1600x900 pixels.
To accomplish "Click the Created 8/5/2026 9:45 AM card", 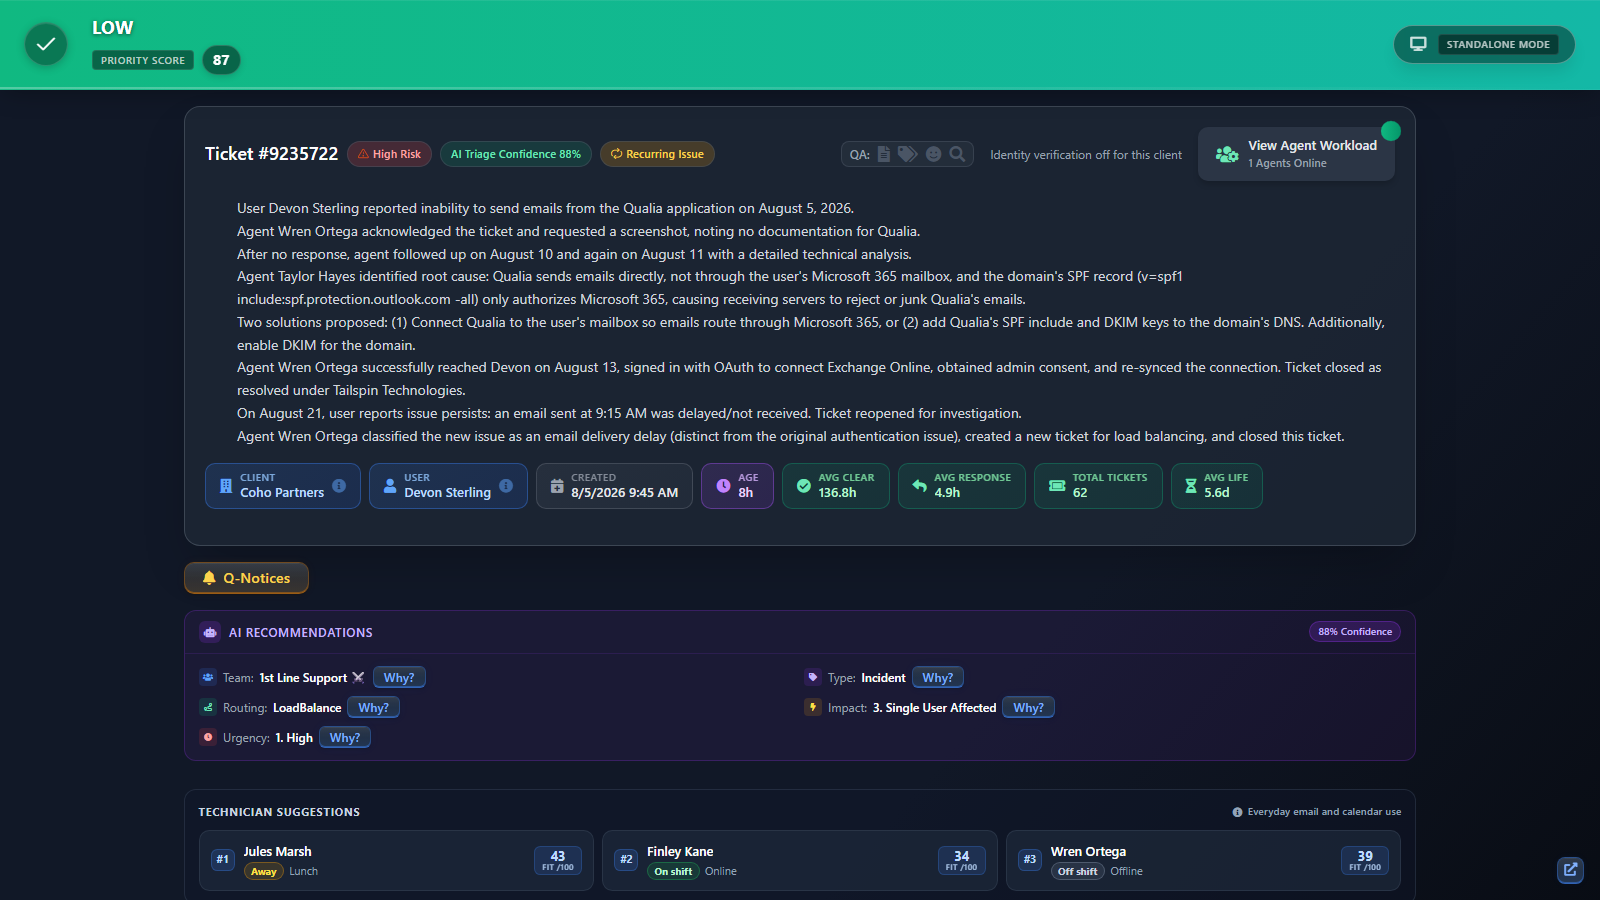I will (x=614, y=486).
